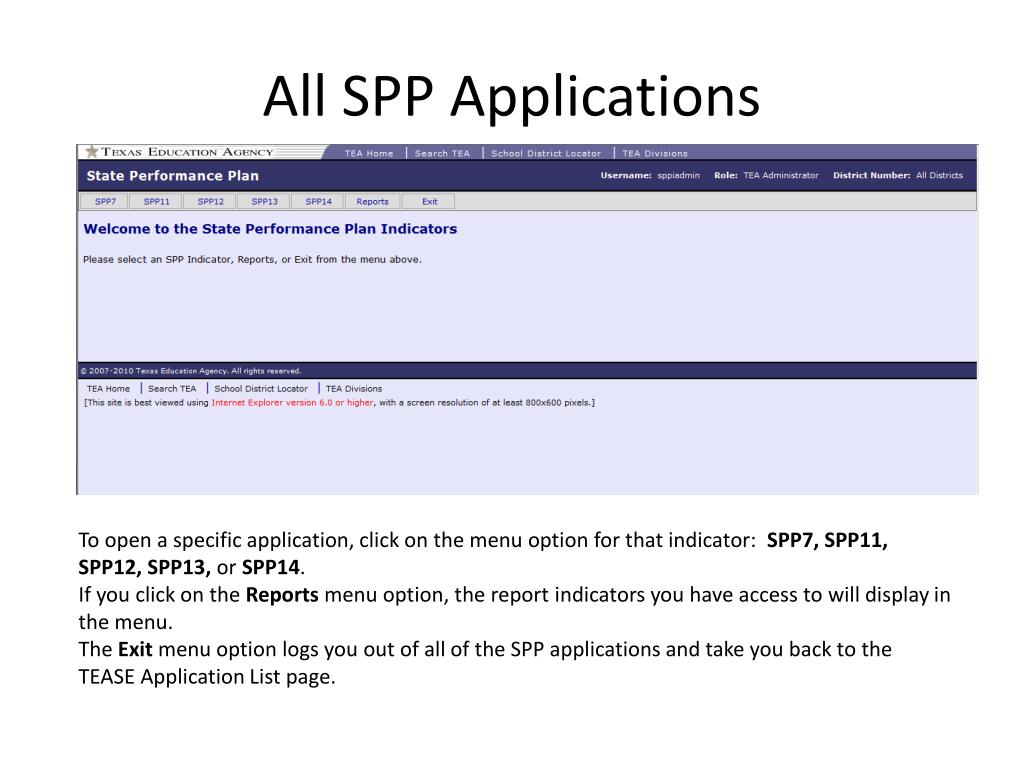Open TEA Divisions in top header
The height and width of the screenshot is (768, 1024).
click(x=655, y=153)
